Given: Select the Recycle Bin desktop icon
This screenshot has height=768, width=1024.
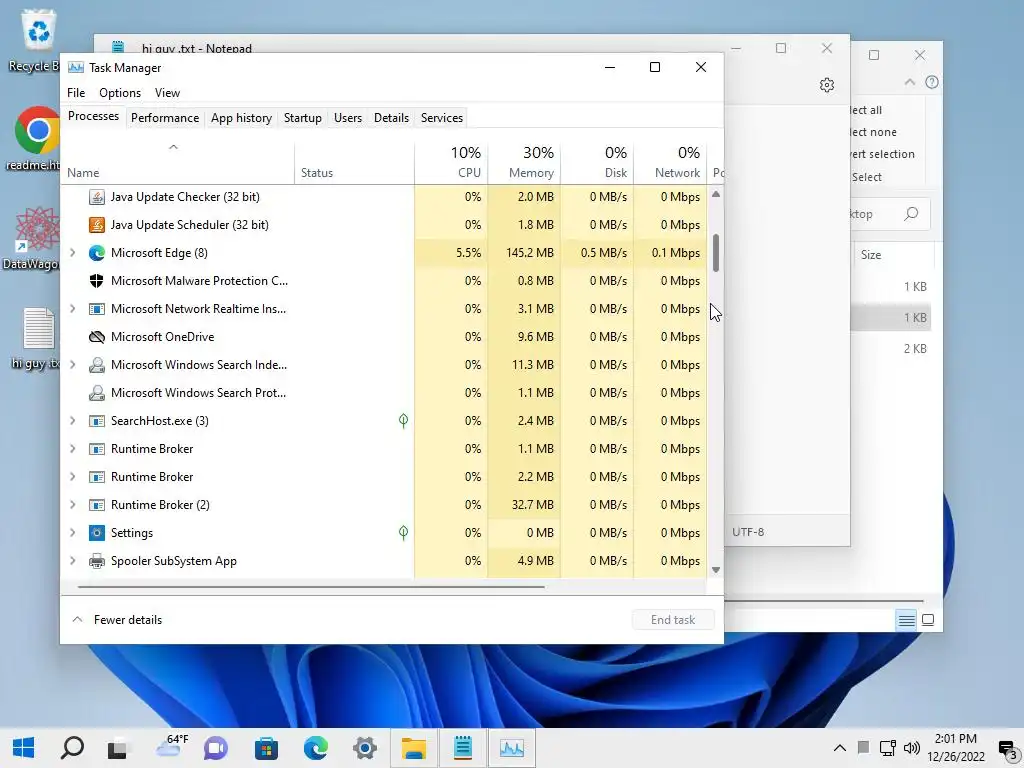Looking at the screenshot, I should pos(37,40).
